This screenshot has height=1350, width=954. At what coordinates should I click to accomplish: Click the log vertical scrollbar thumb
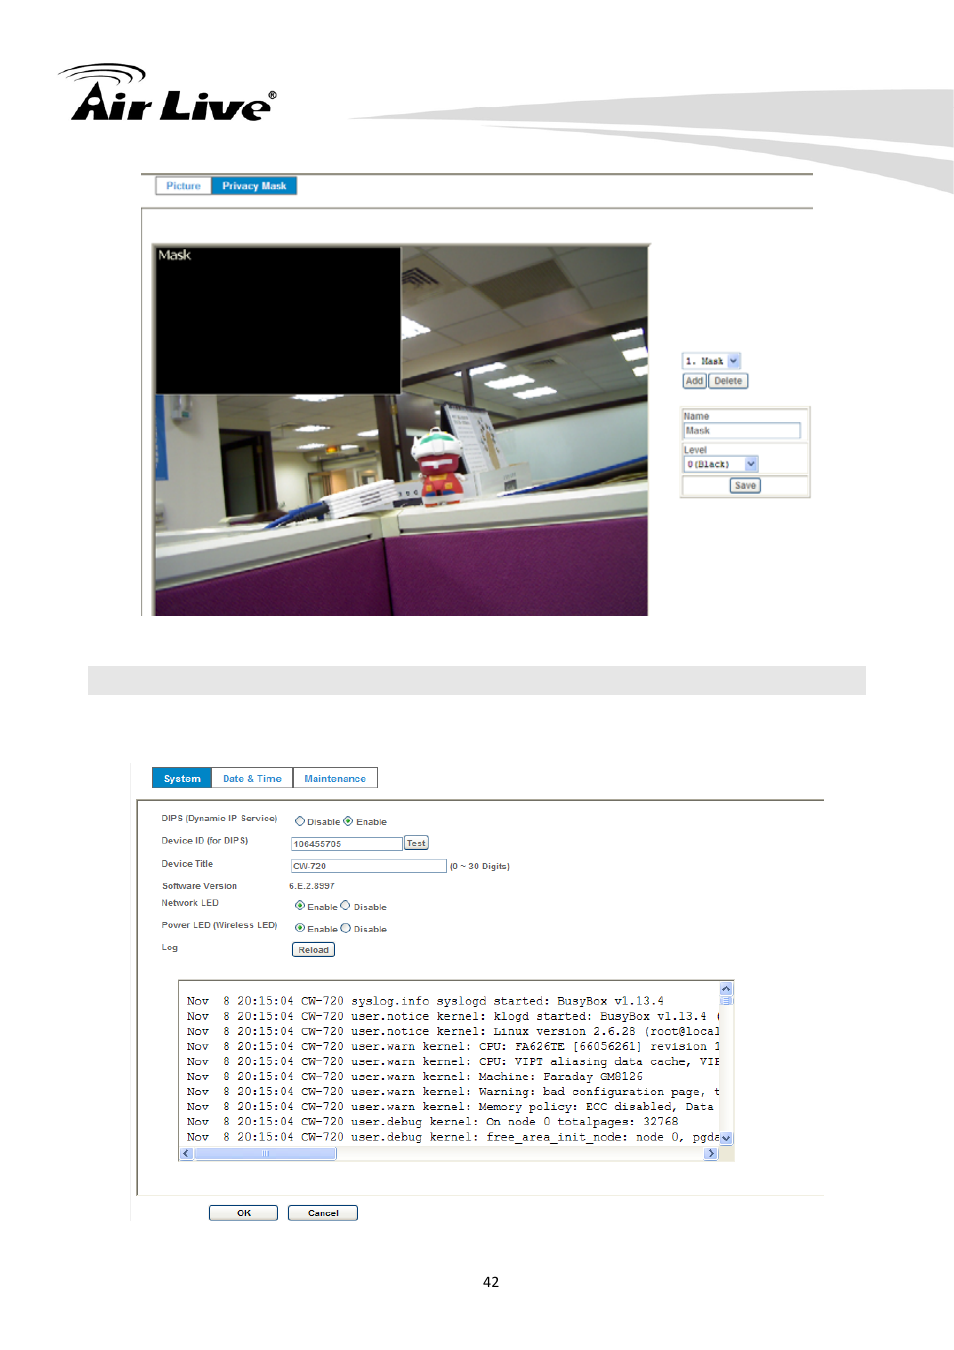click(726, 1000)
